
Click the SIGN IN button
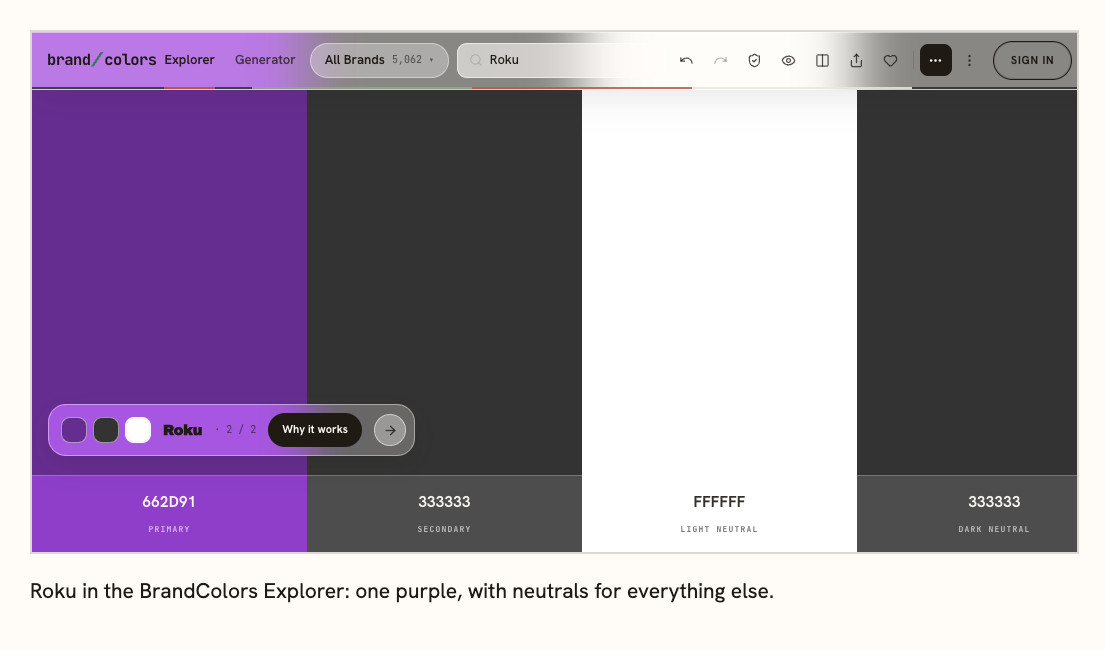click(x=1032, y=61)
